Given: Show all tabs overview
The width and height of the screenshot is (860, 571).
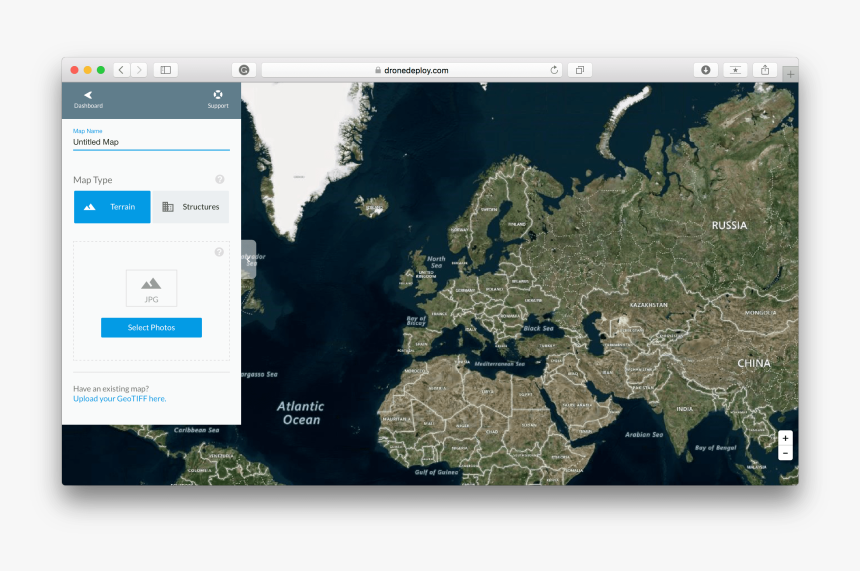Looking at the screenshot, I should click(579, 70).
